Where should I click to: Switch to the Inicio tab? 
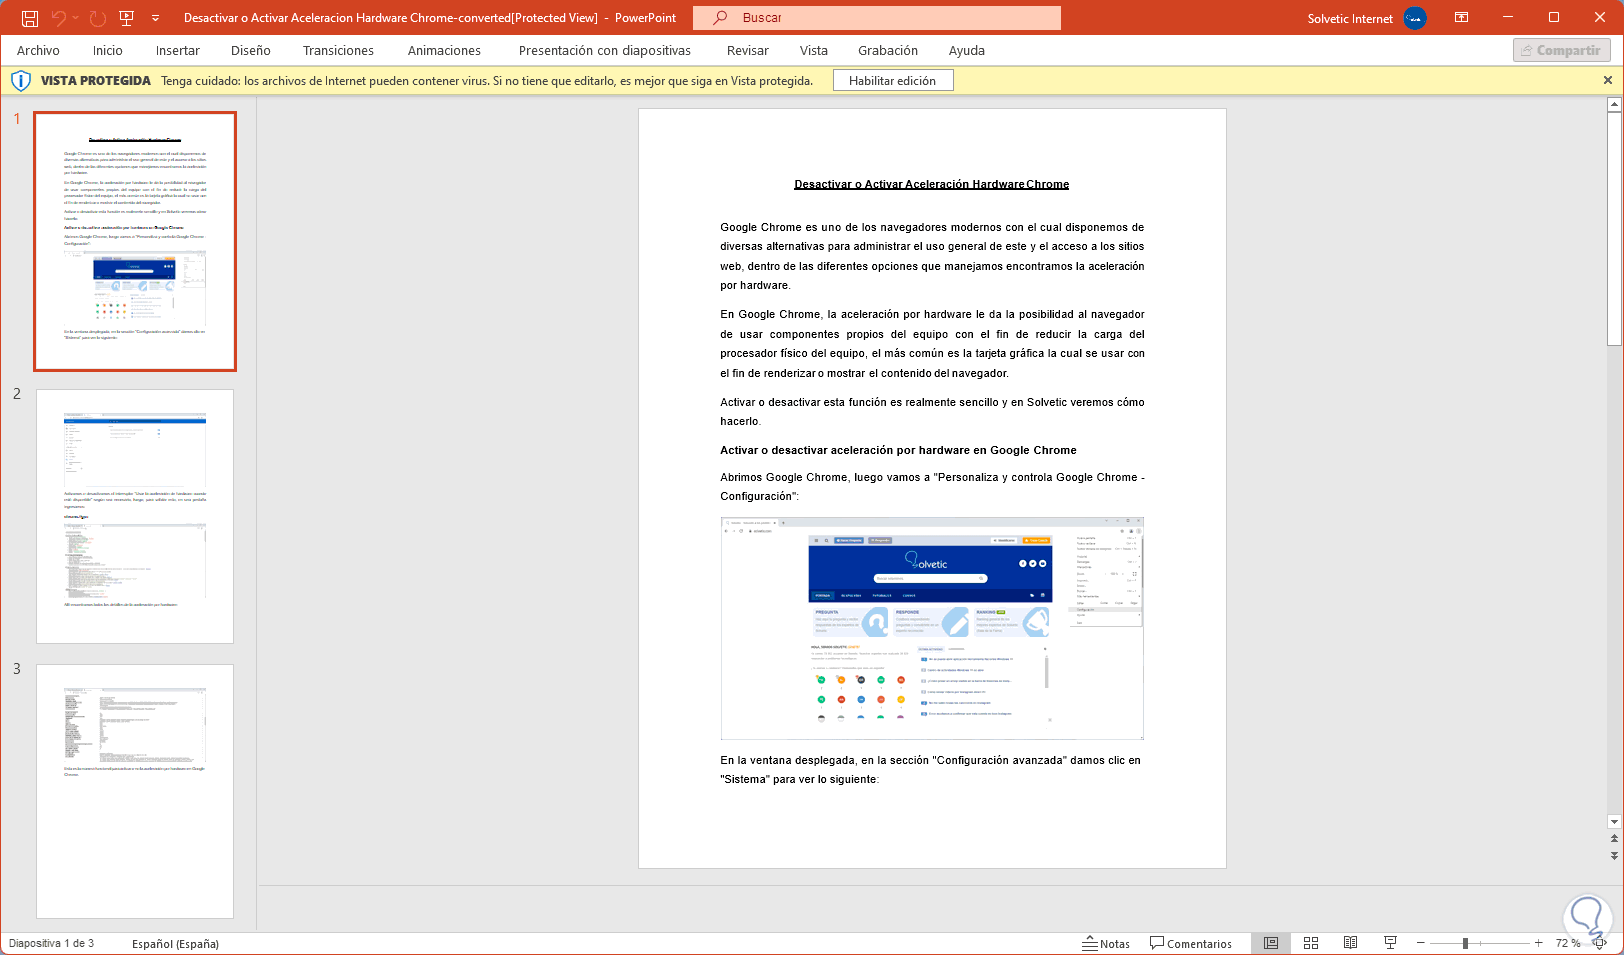(108, 51)
